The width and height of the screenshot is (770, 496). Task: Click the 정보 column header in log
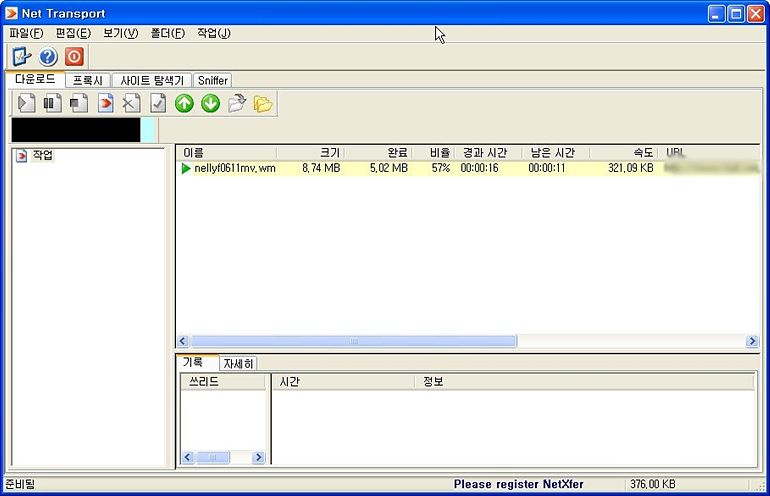(584, 382)
